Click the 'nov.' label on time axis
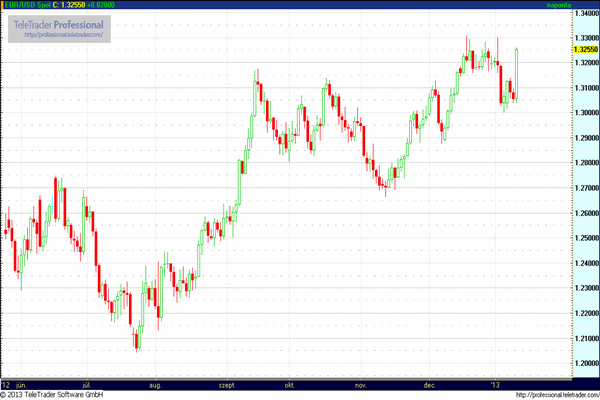 tap(361, 384)
